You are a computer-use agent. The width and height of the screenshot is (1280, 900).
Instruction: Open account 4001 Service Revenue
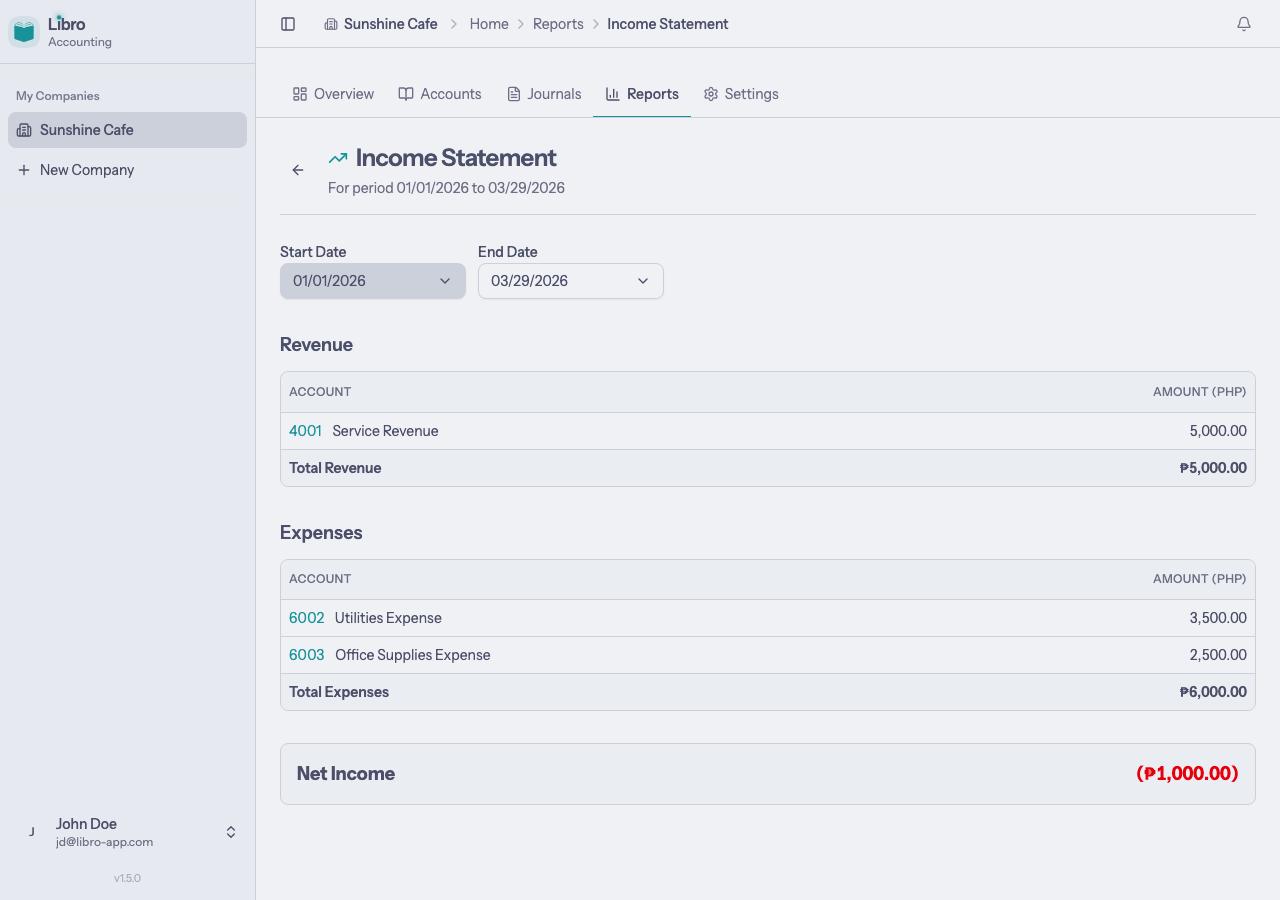(305, 430)
